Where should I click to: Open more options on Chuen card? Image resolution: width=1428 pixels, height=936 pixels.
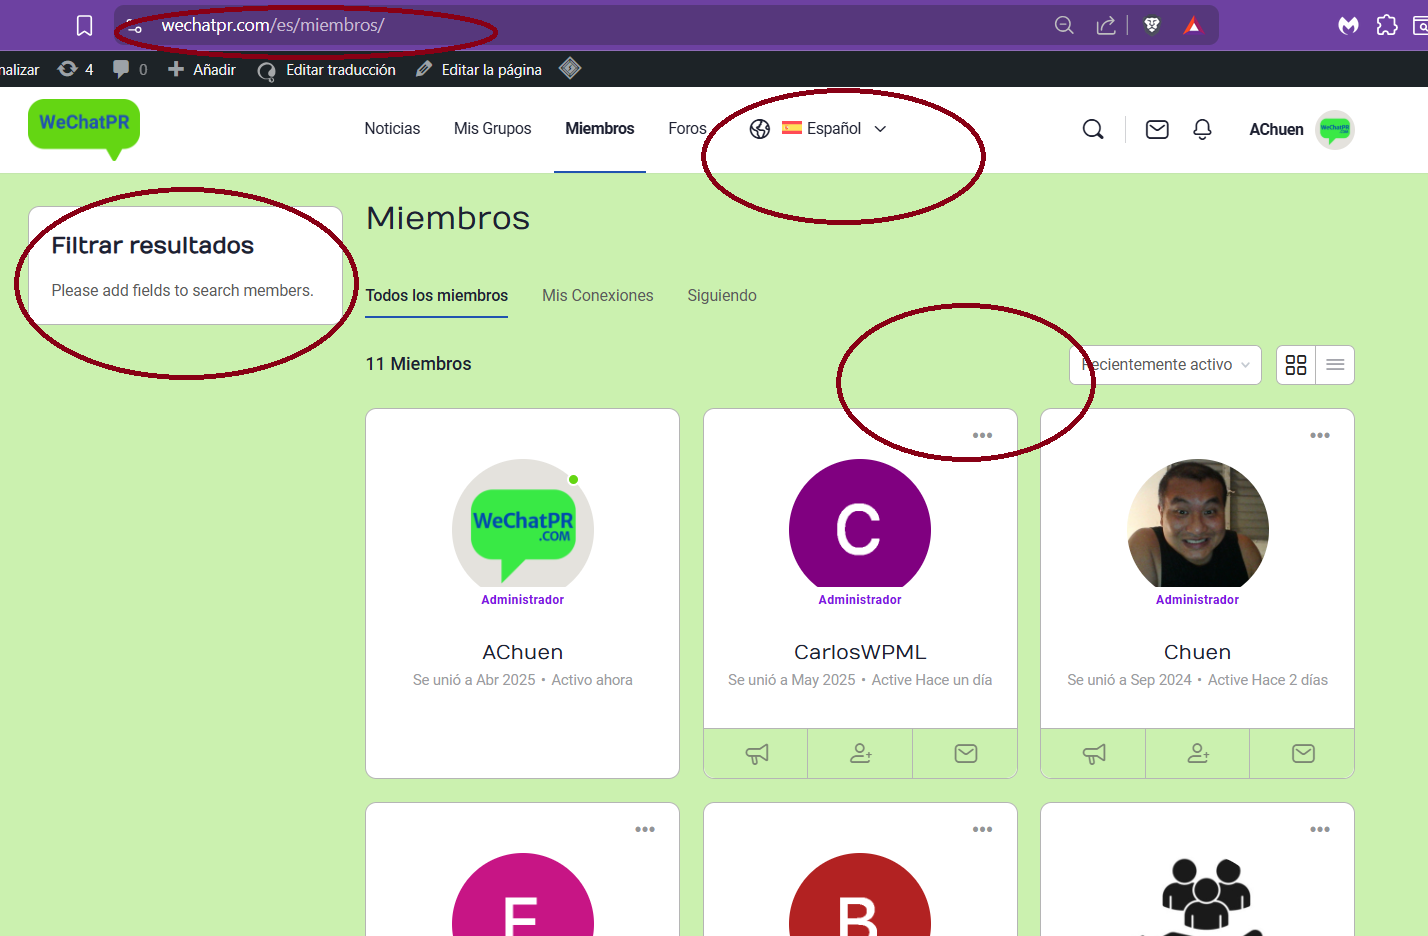tap(1319, 435)
